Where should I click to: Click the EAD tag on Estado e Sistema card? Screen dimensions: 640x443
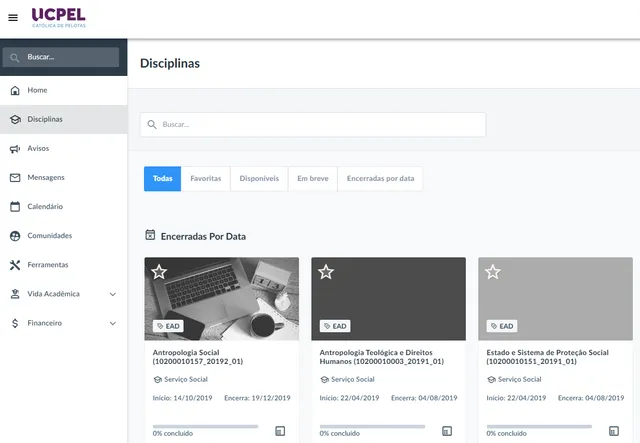point(502,326)
